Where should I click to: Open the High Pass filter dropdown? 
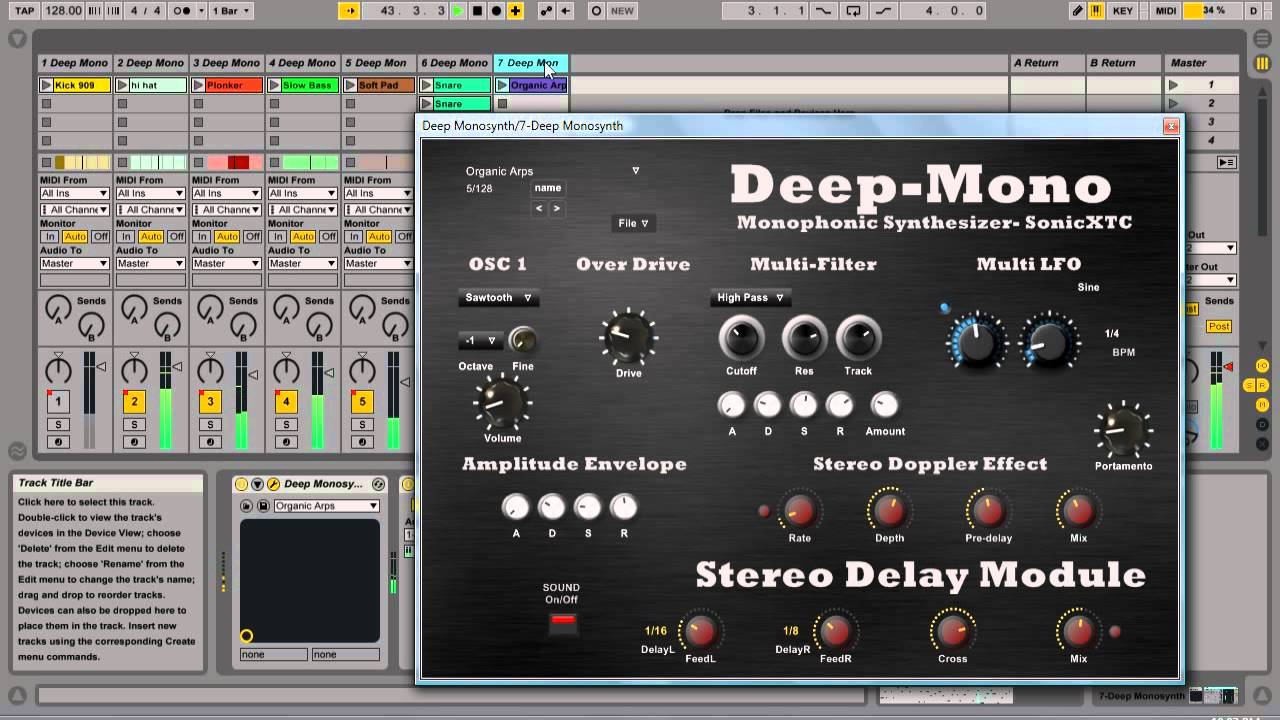pyautogui.click(x=751, y=298)
